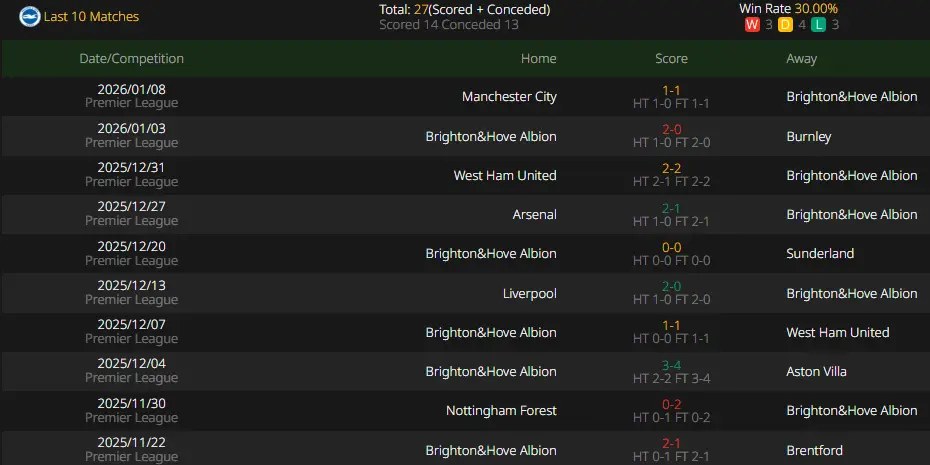Viewport: 930px width, 465px height.
Task: Click the 0-0 score versus Sunderland
Action: click(671, 247)
